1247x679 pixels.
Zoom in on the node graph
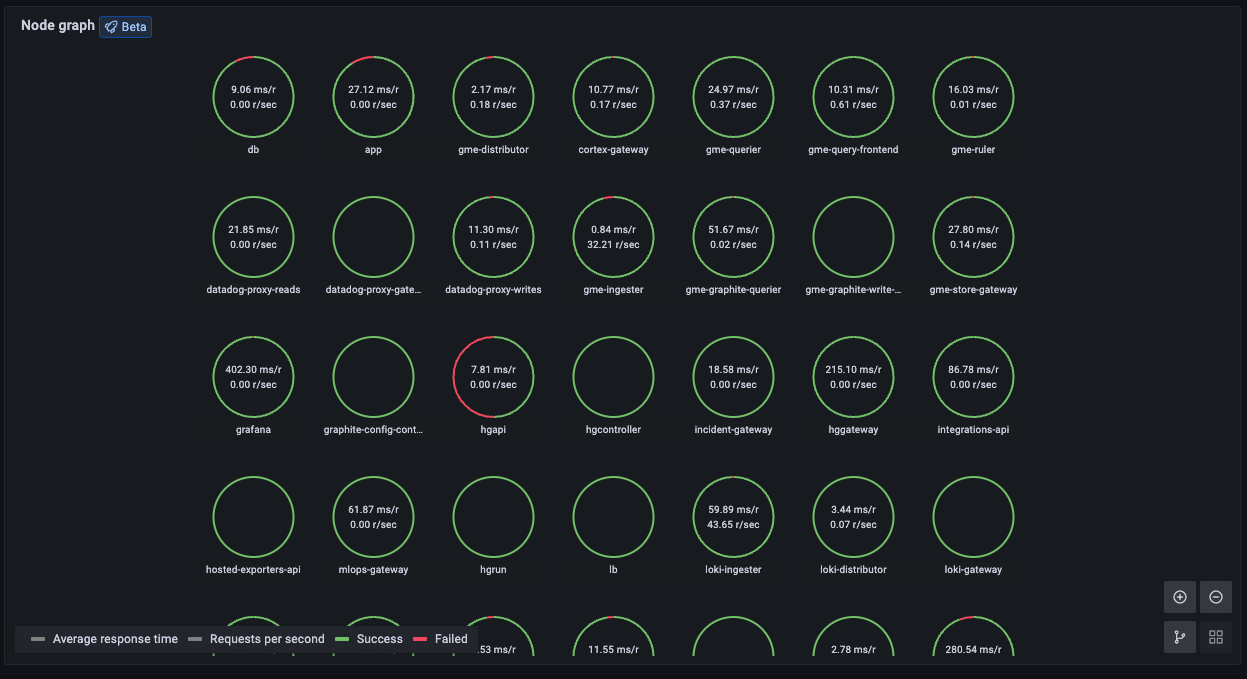[1179, 597]
